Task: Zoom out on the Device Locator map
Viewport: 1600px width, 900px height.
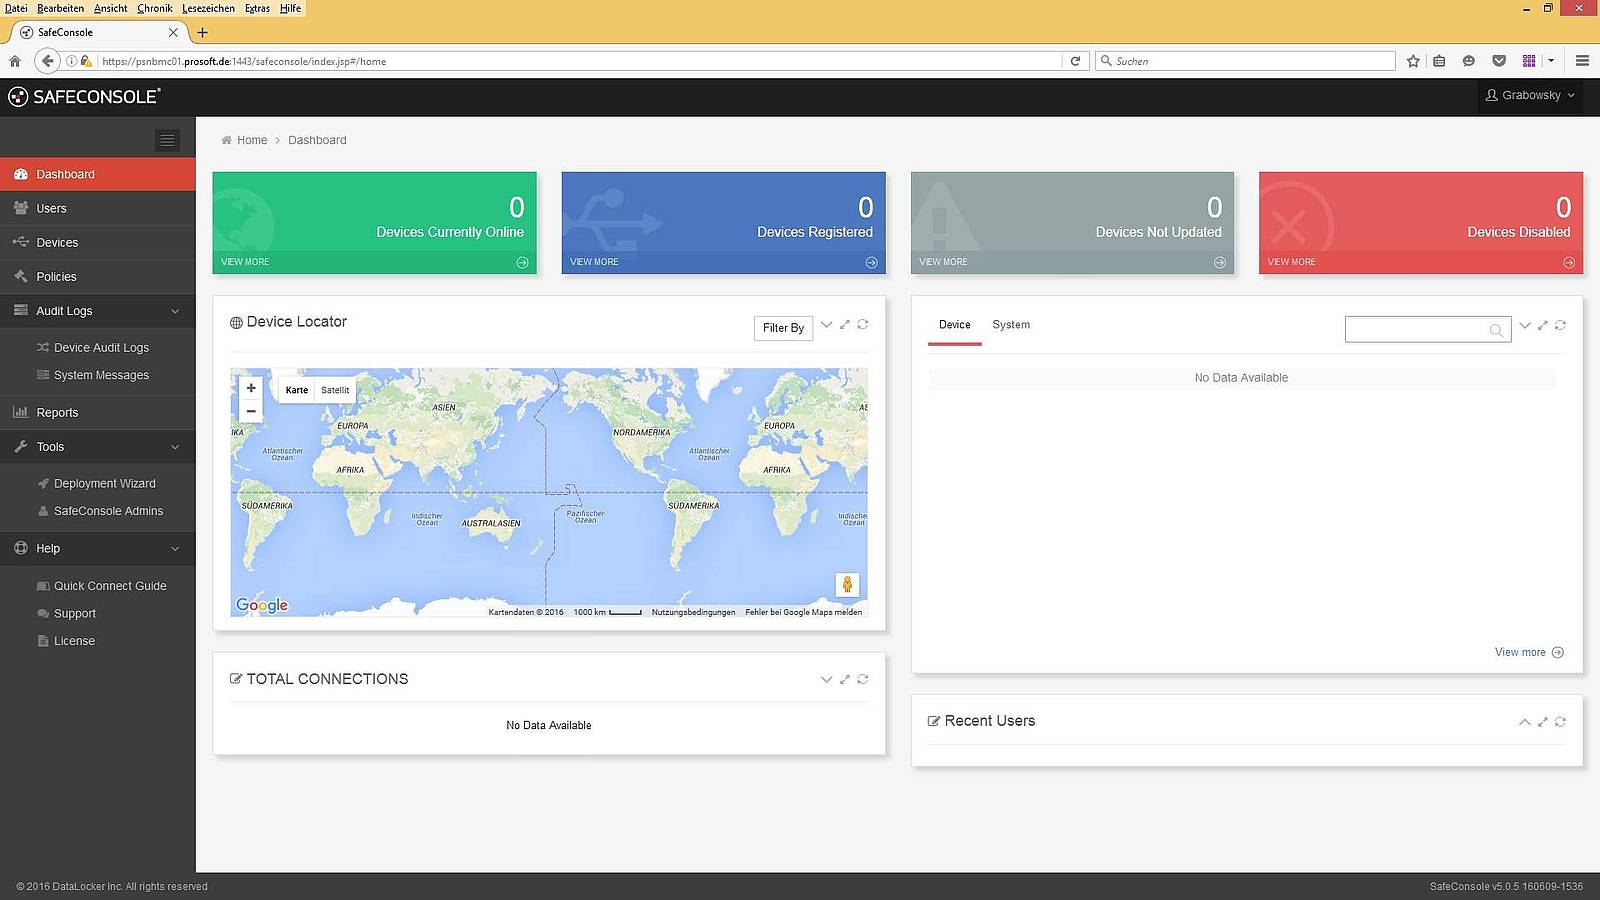Action: tap(251, 411)
